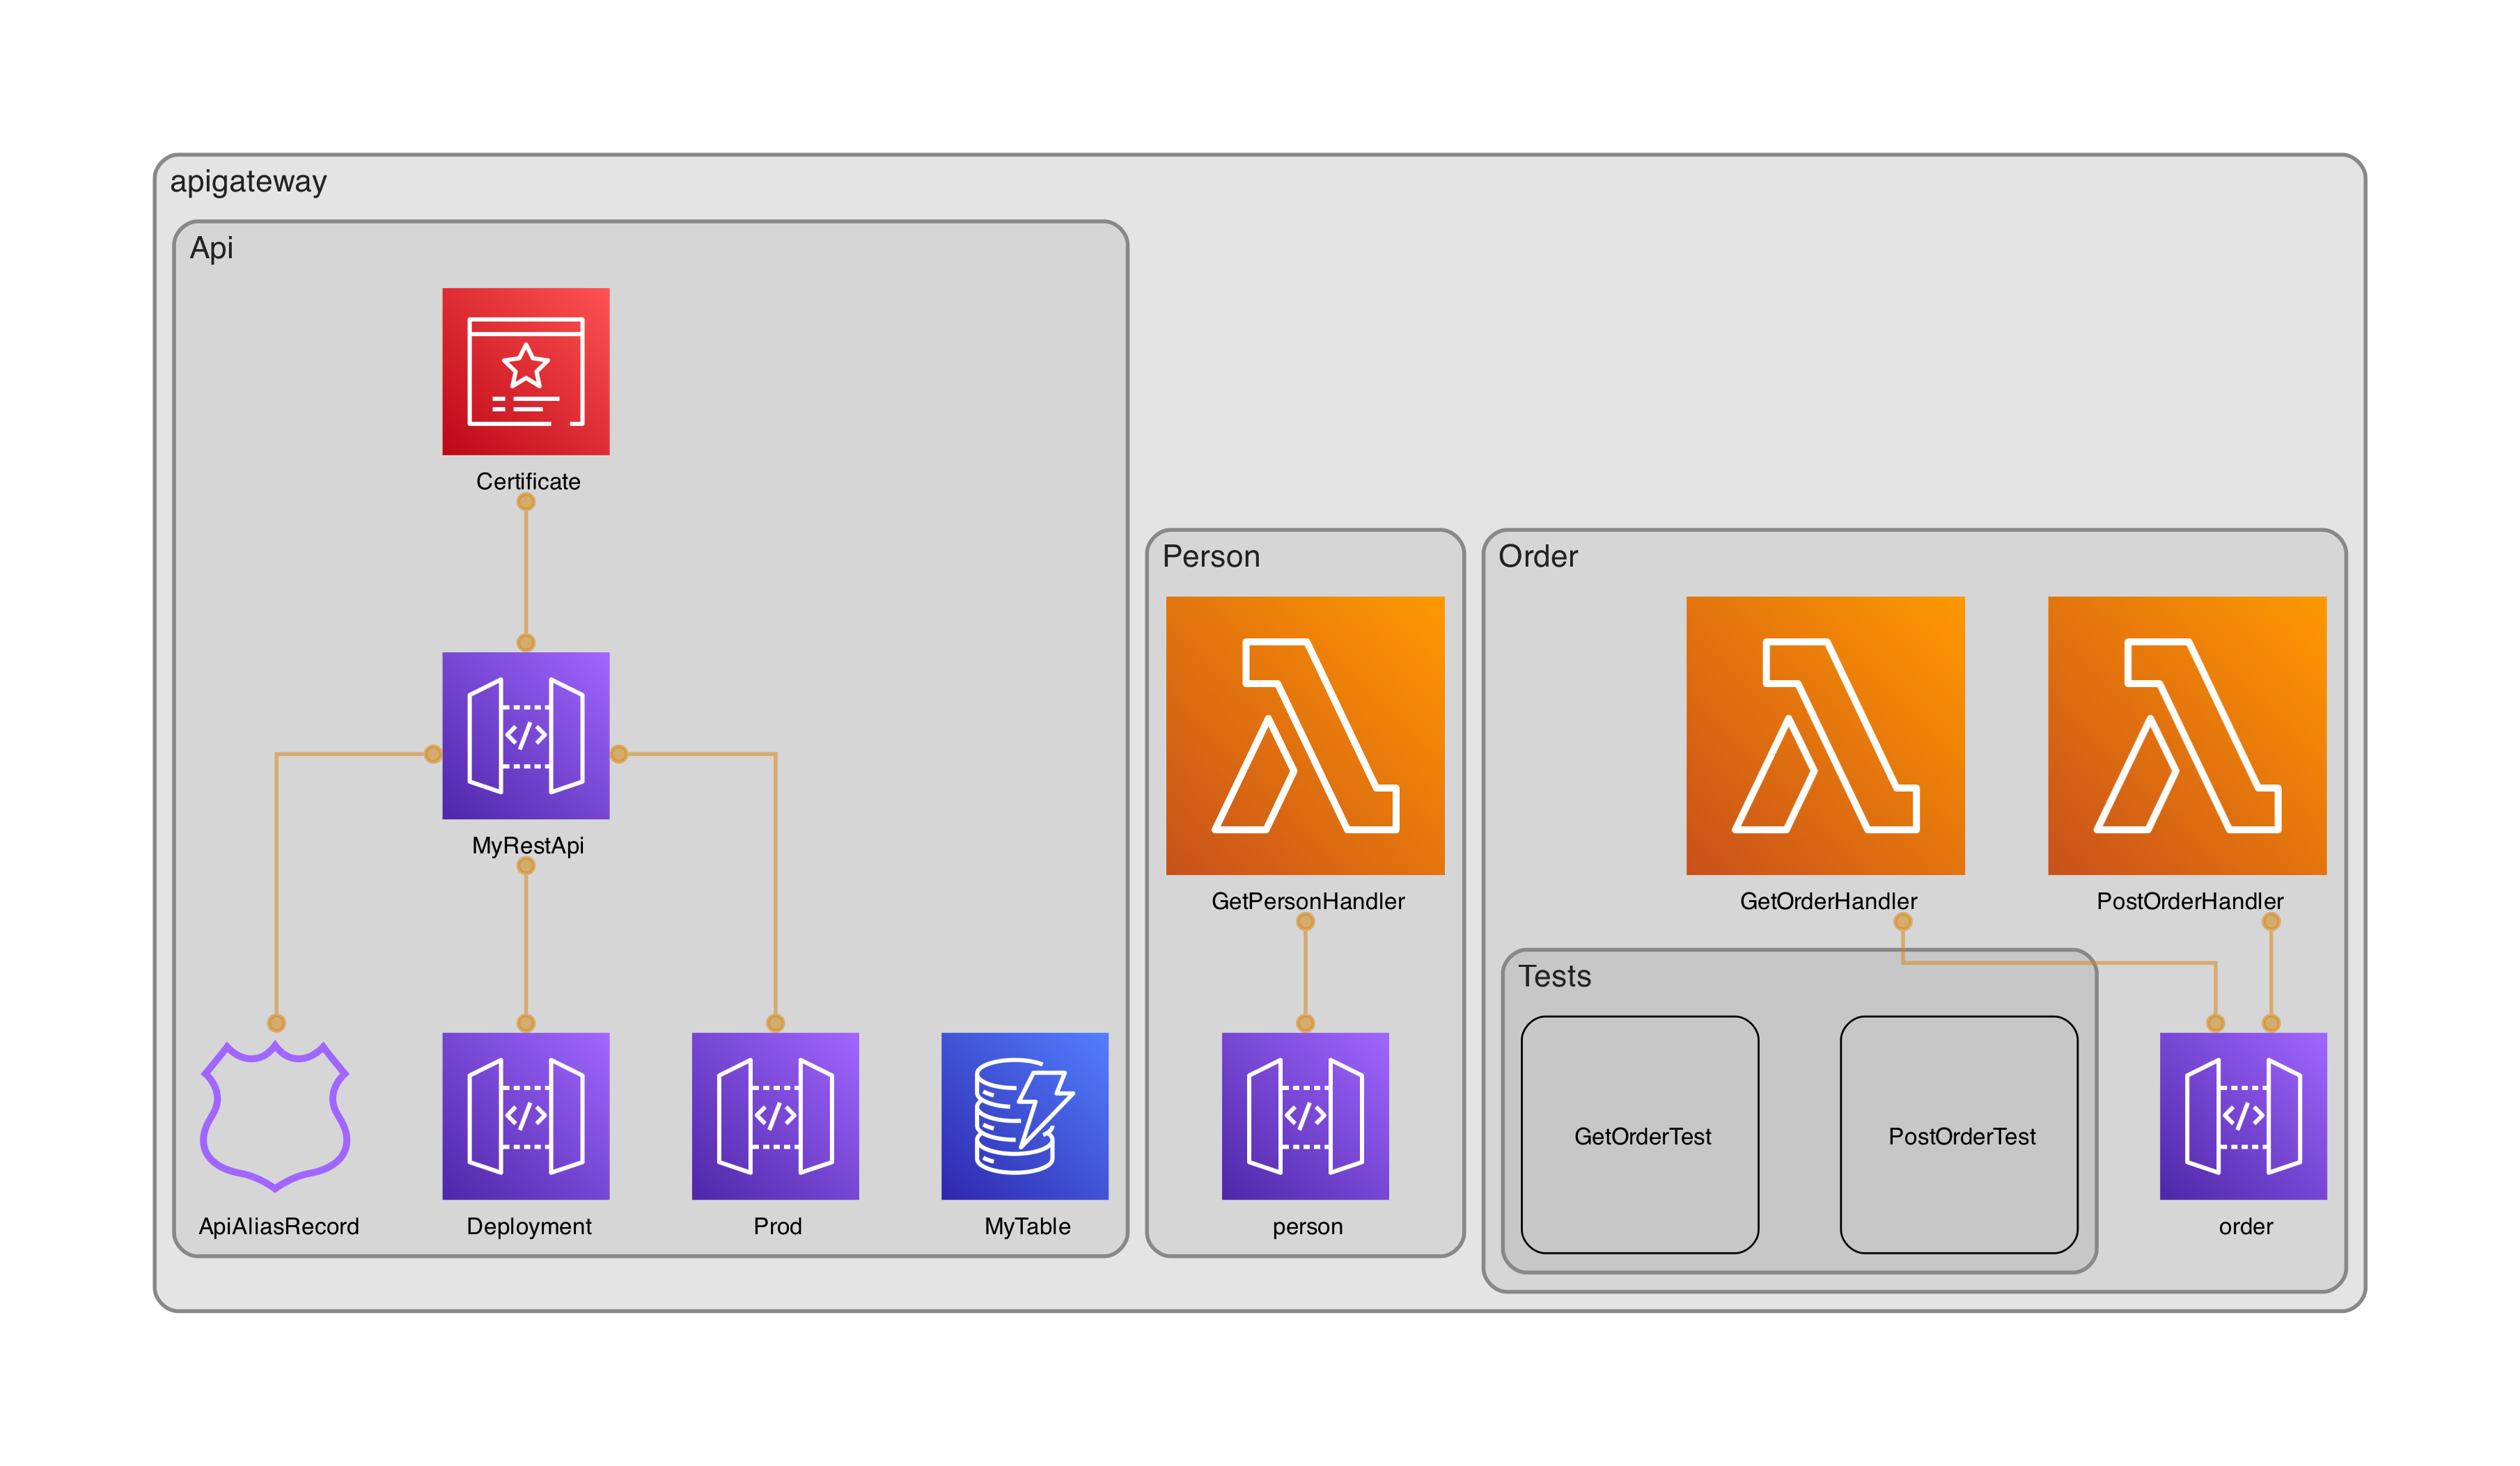Click connector dot below GetPersonHandler label

click(1305, 921)
